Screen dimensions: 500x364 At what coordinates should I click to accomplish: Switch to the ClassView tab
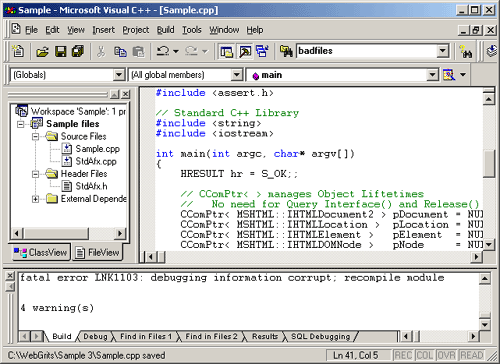(41, 253)
